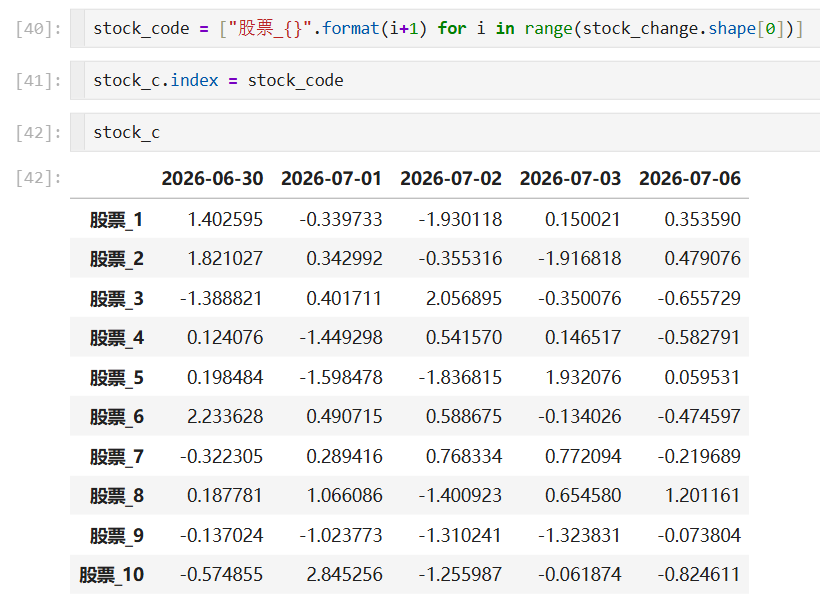
Task: Select column header 2026-07-03
Action: point(570,179)
